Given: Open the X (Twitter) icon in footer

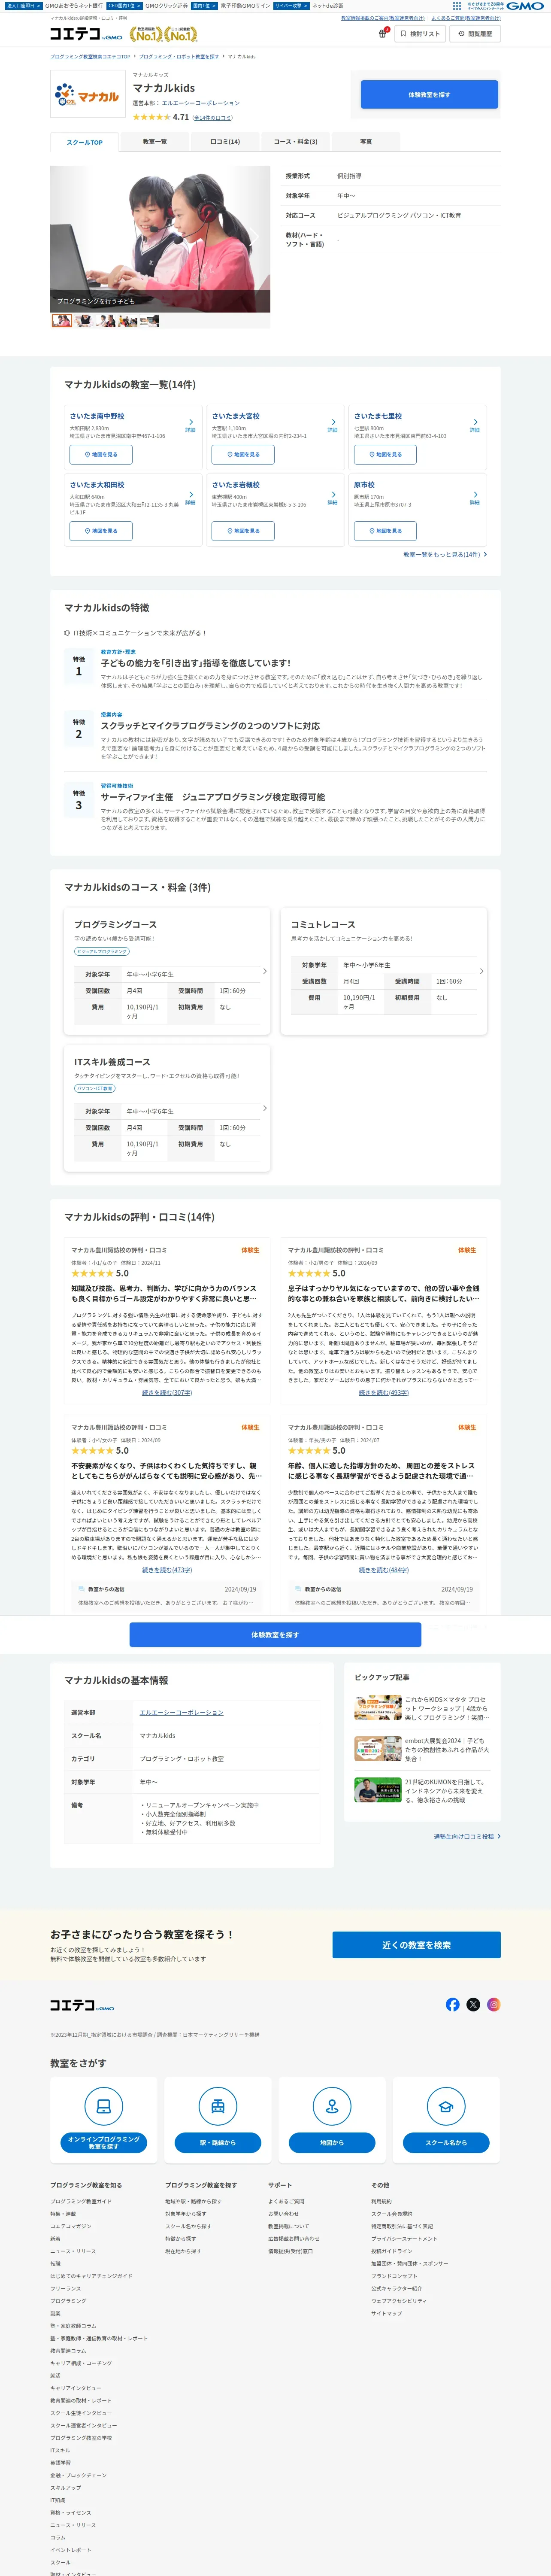Looking at the screenshot, I should click(473, 2004).
